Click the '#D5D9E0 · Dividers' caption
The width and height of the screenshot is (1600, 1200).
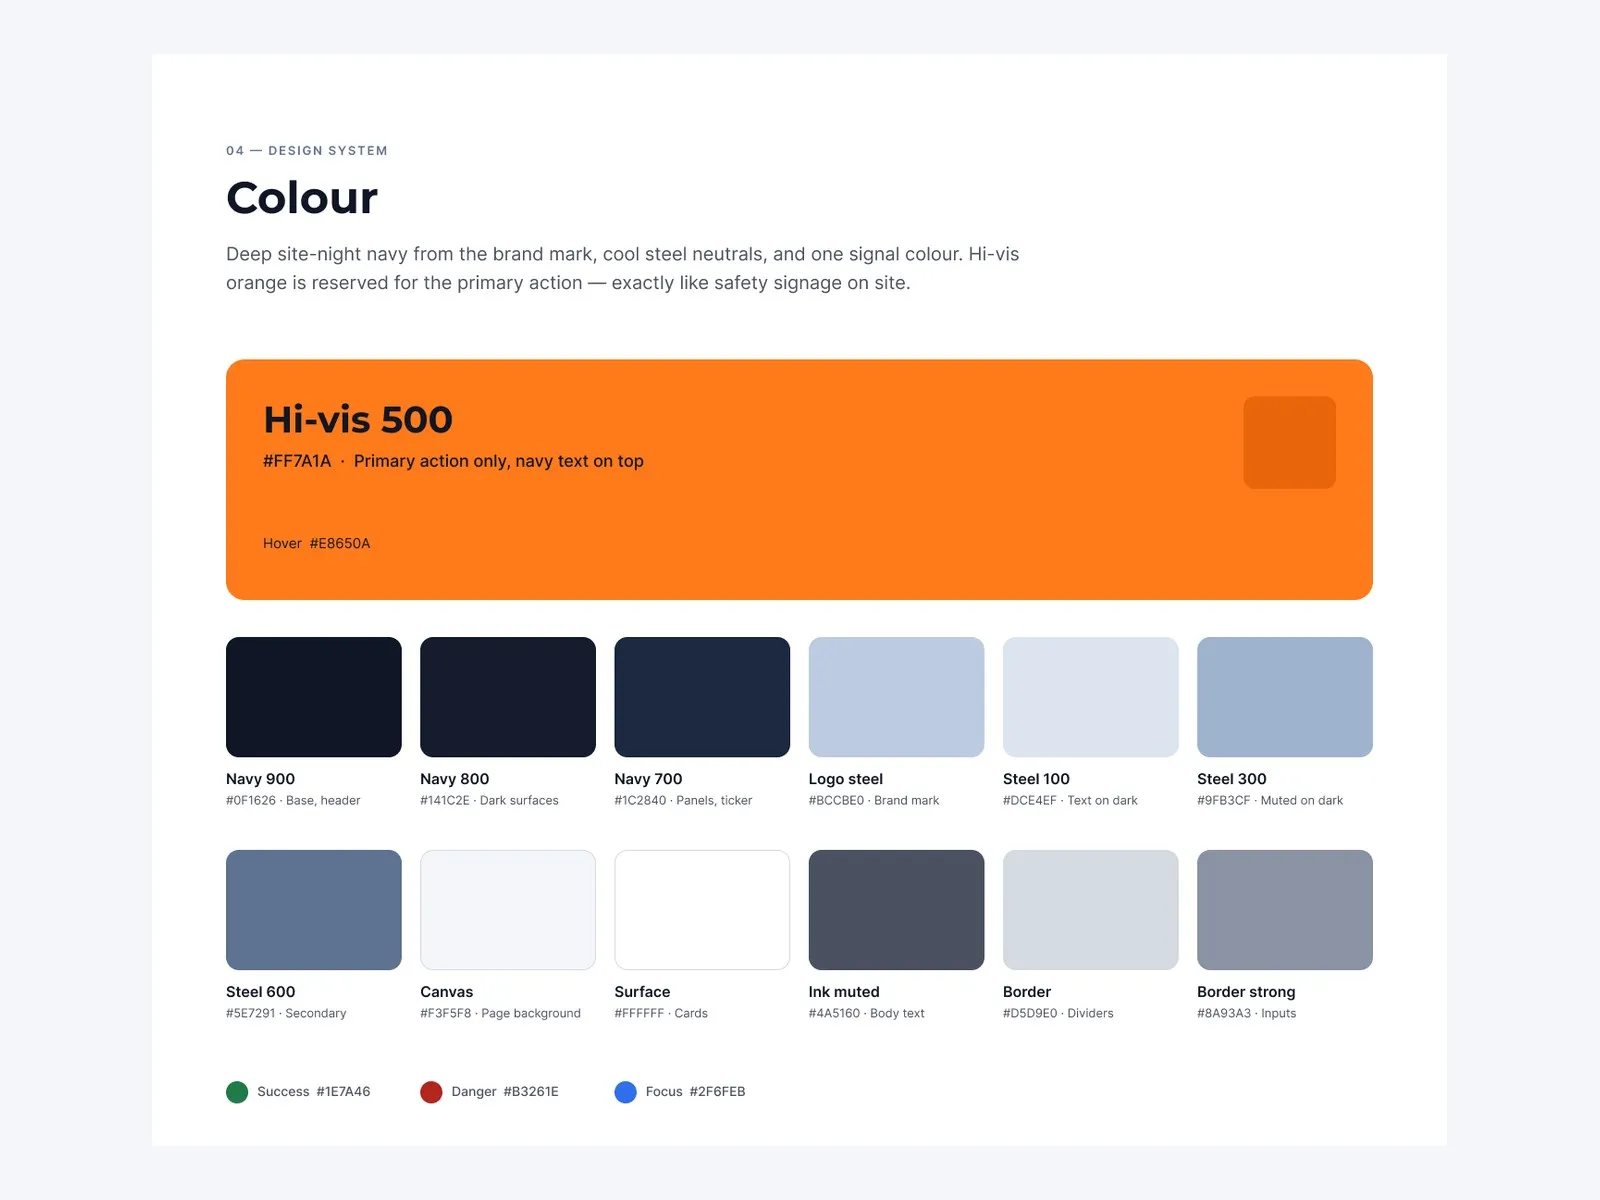click(1058, 1013)
